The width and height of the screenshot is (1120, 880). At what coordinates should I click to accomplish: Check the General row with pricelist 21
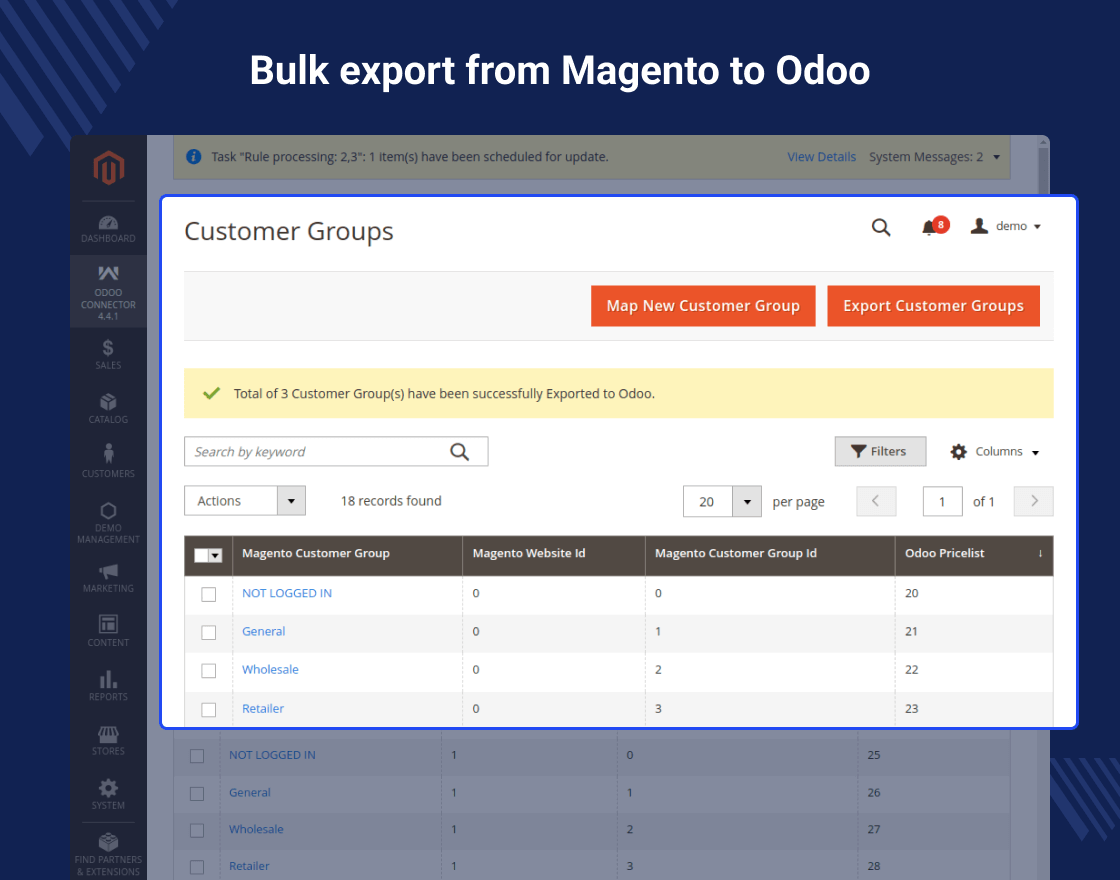[209, 632]
